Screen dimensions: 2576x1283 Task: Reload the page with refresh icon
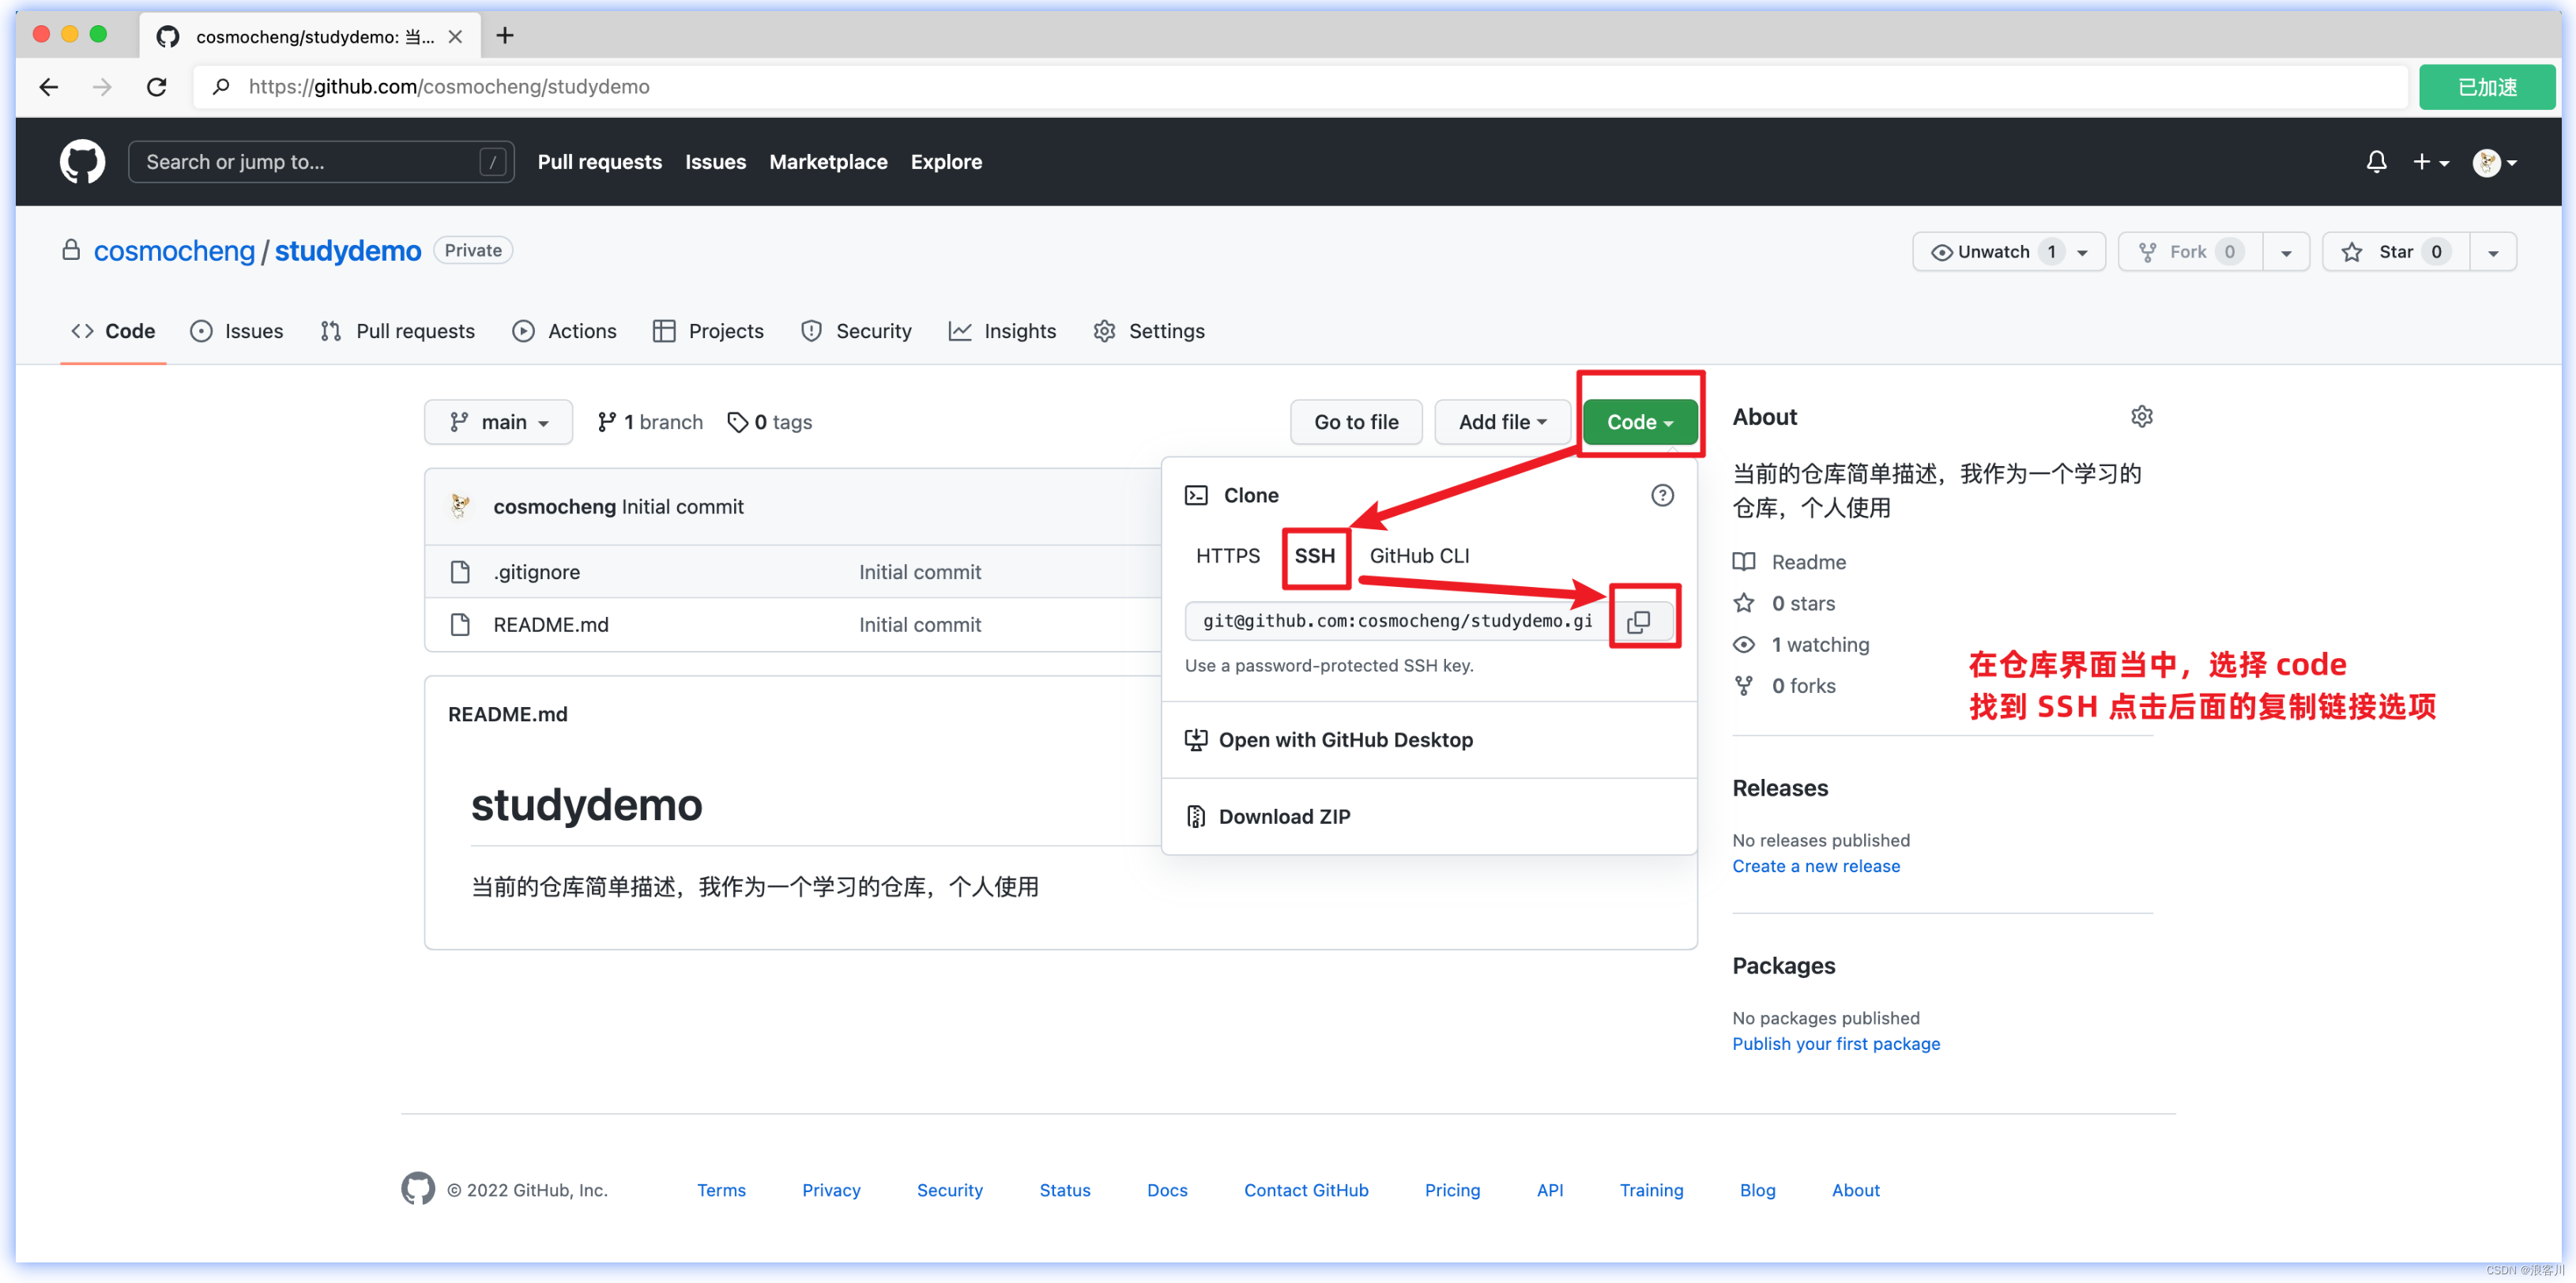(156, 87)
